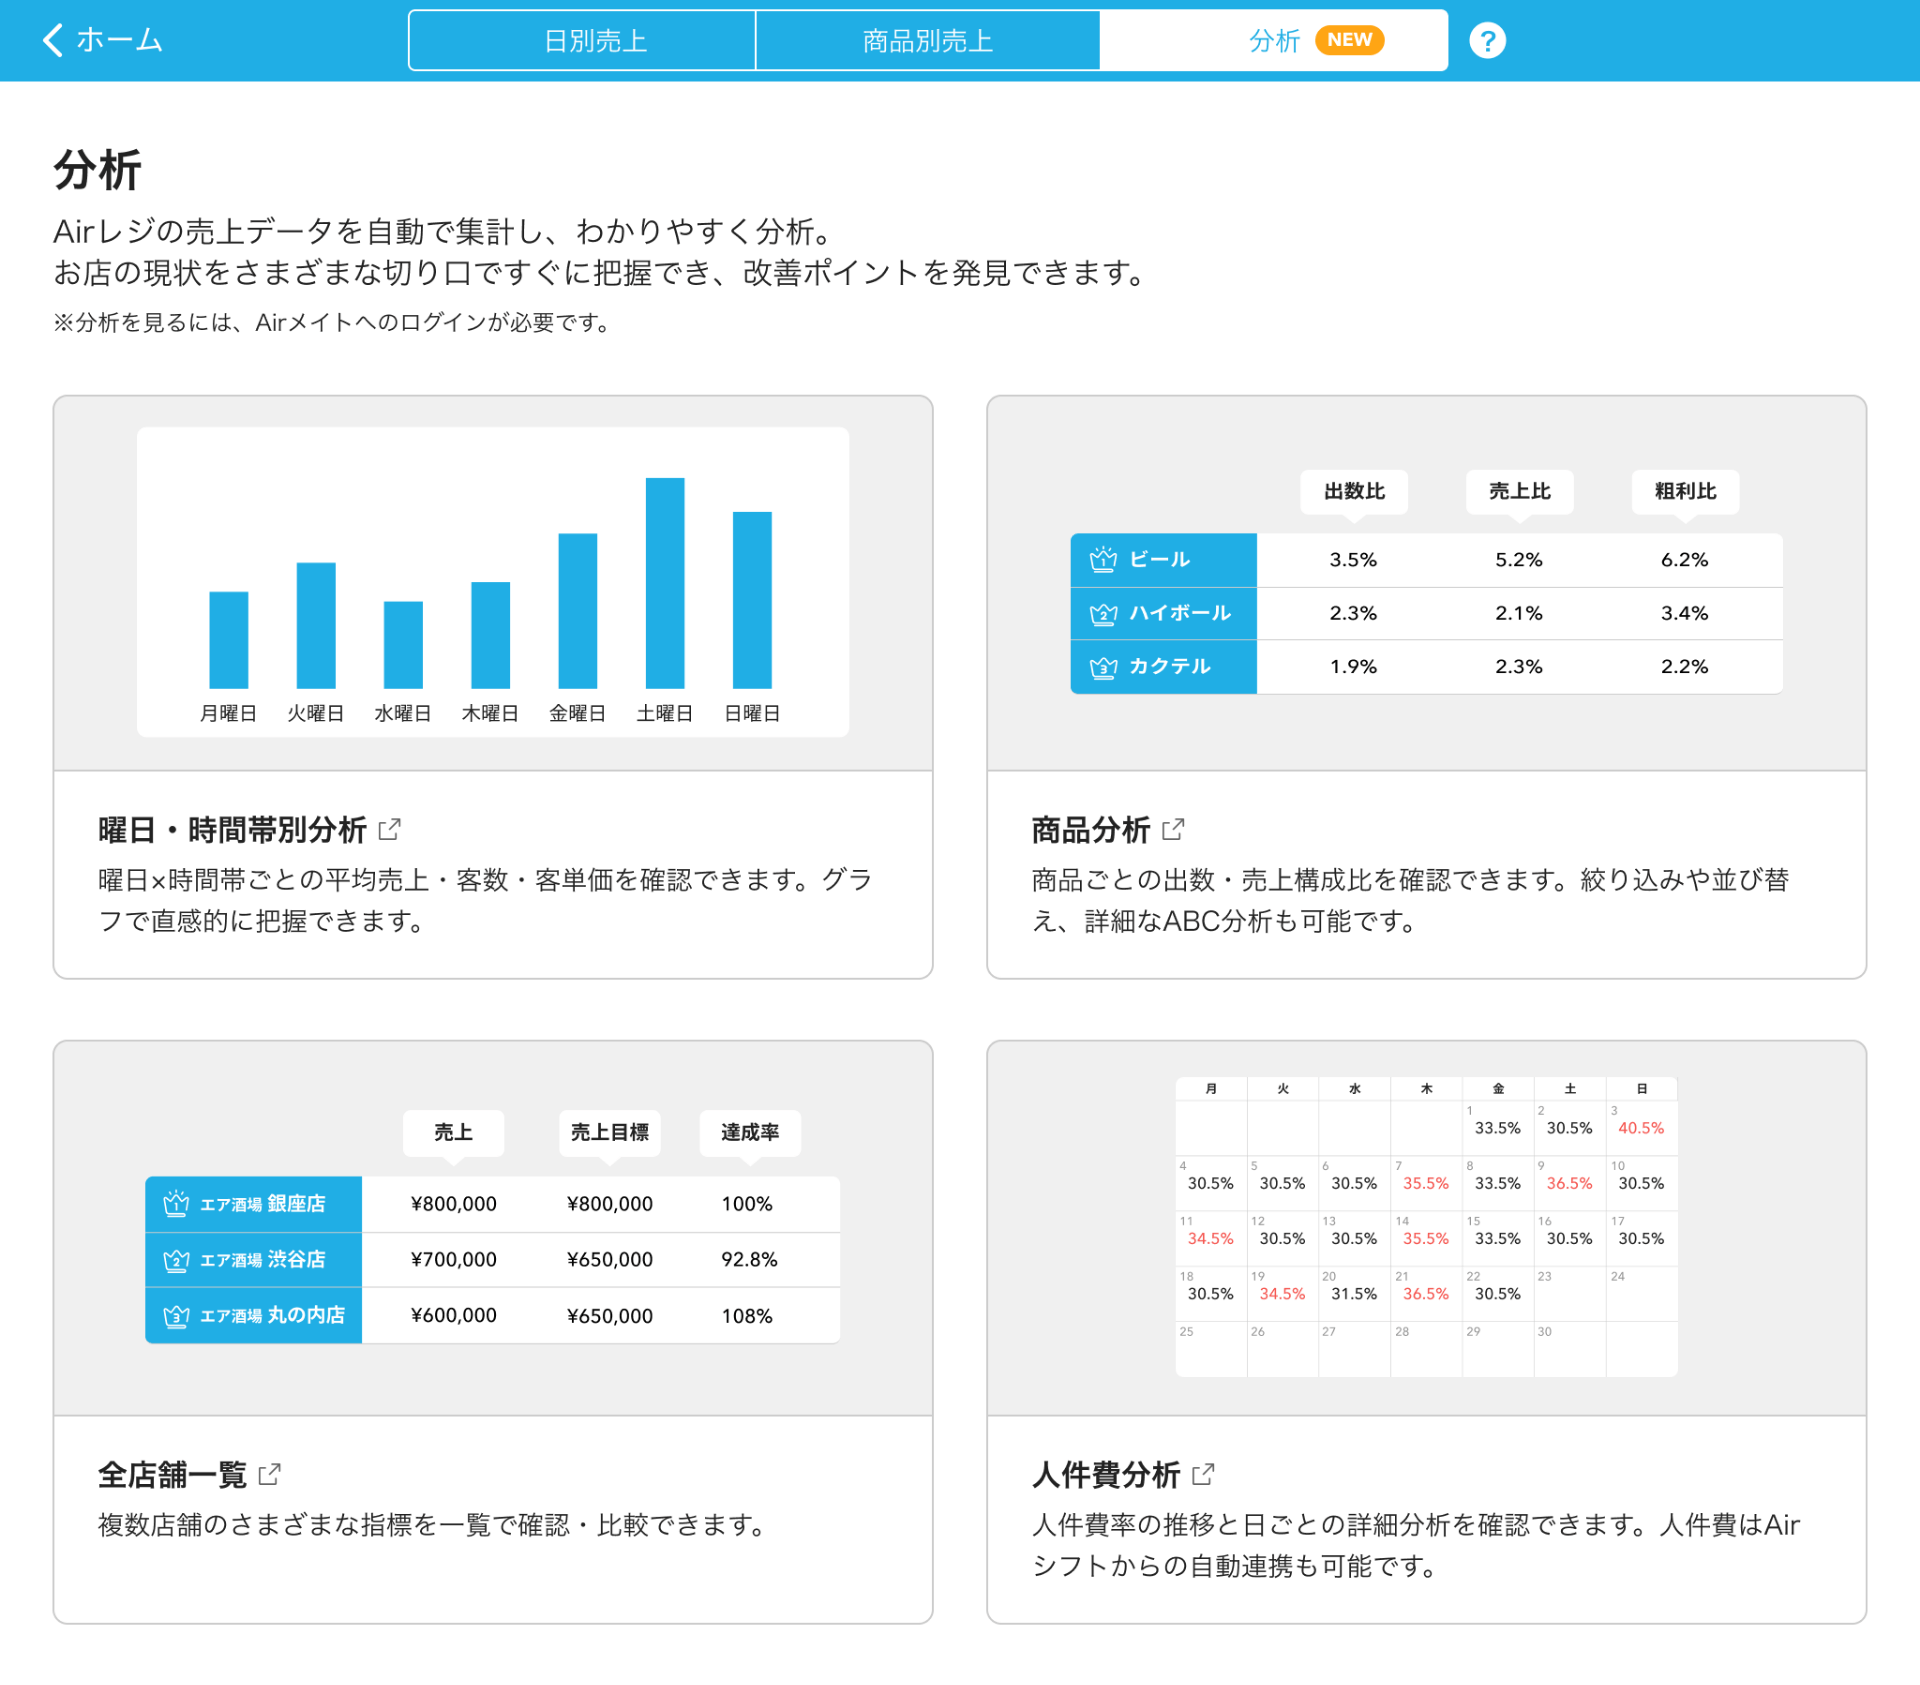The image size is (1920, 1685).
Task: Click the 金曜日 bar in chart
Action: [x=578, y=611]
